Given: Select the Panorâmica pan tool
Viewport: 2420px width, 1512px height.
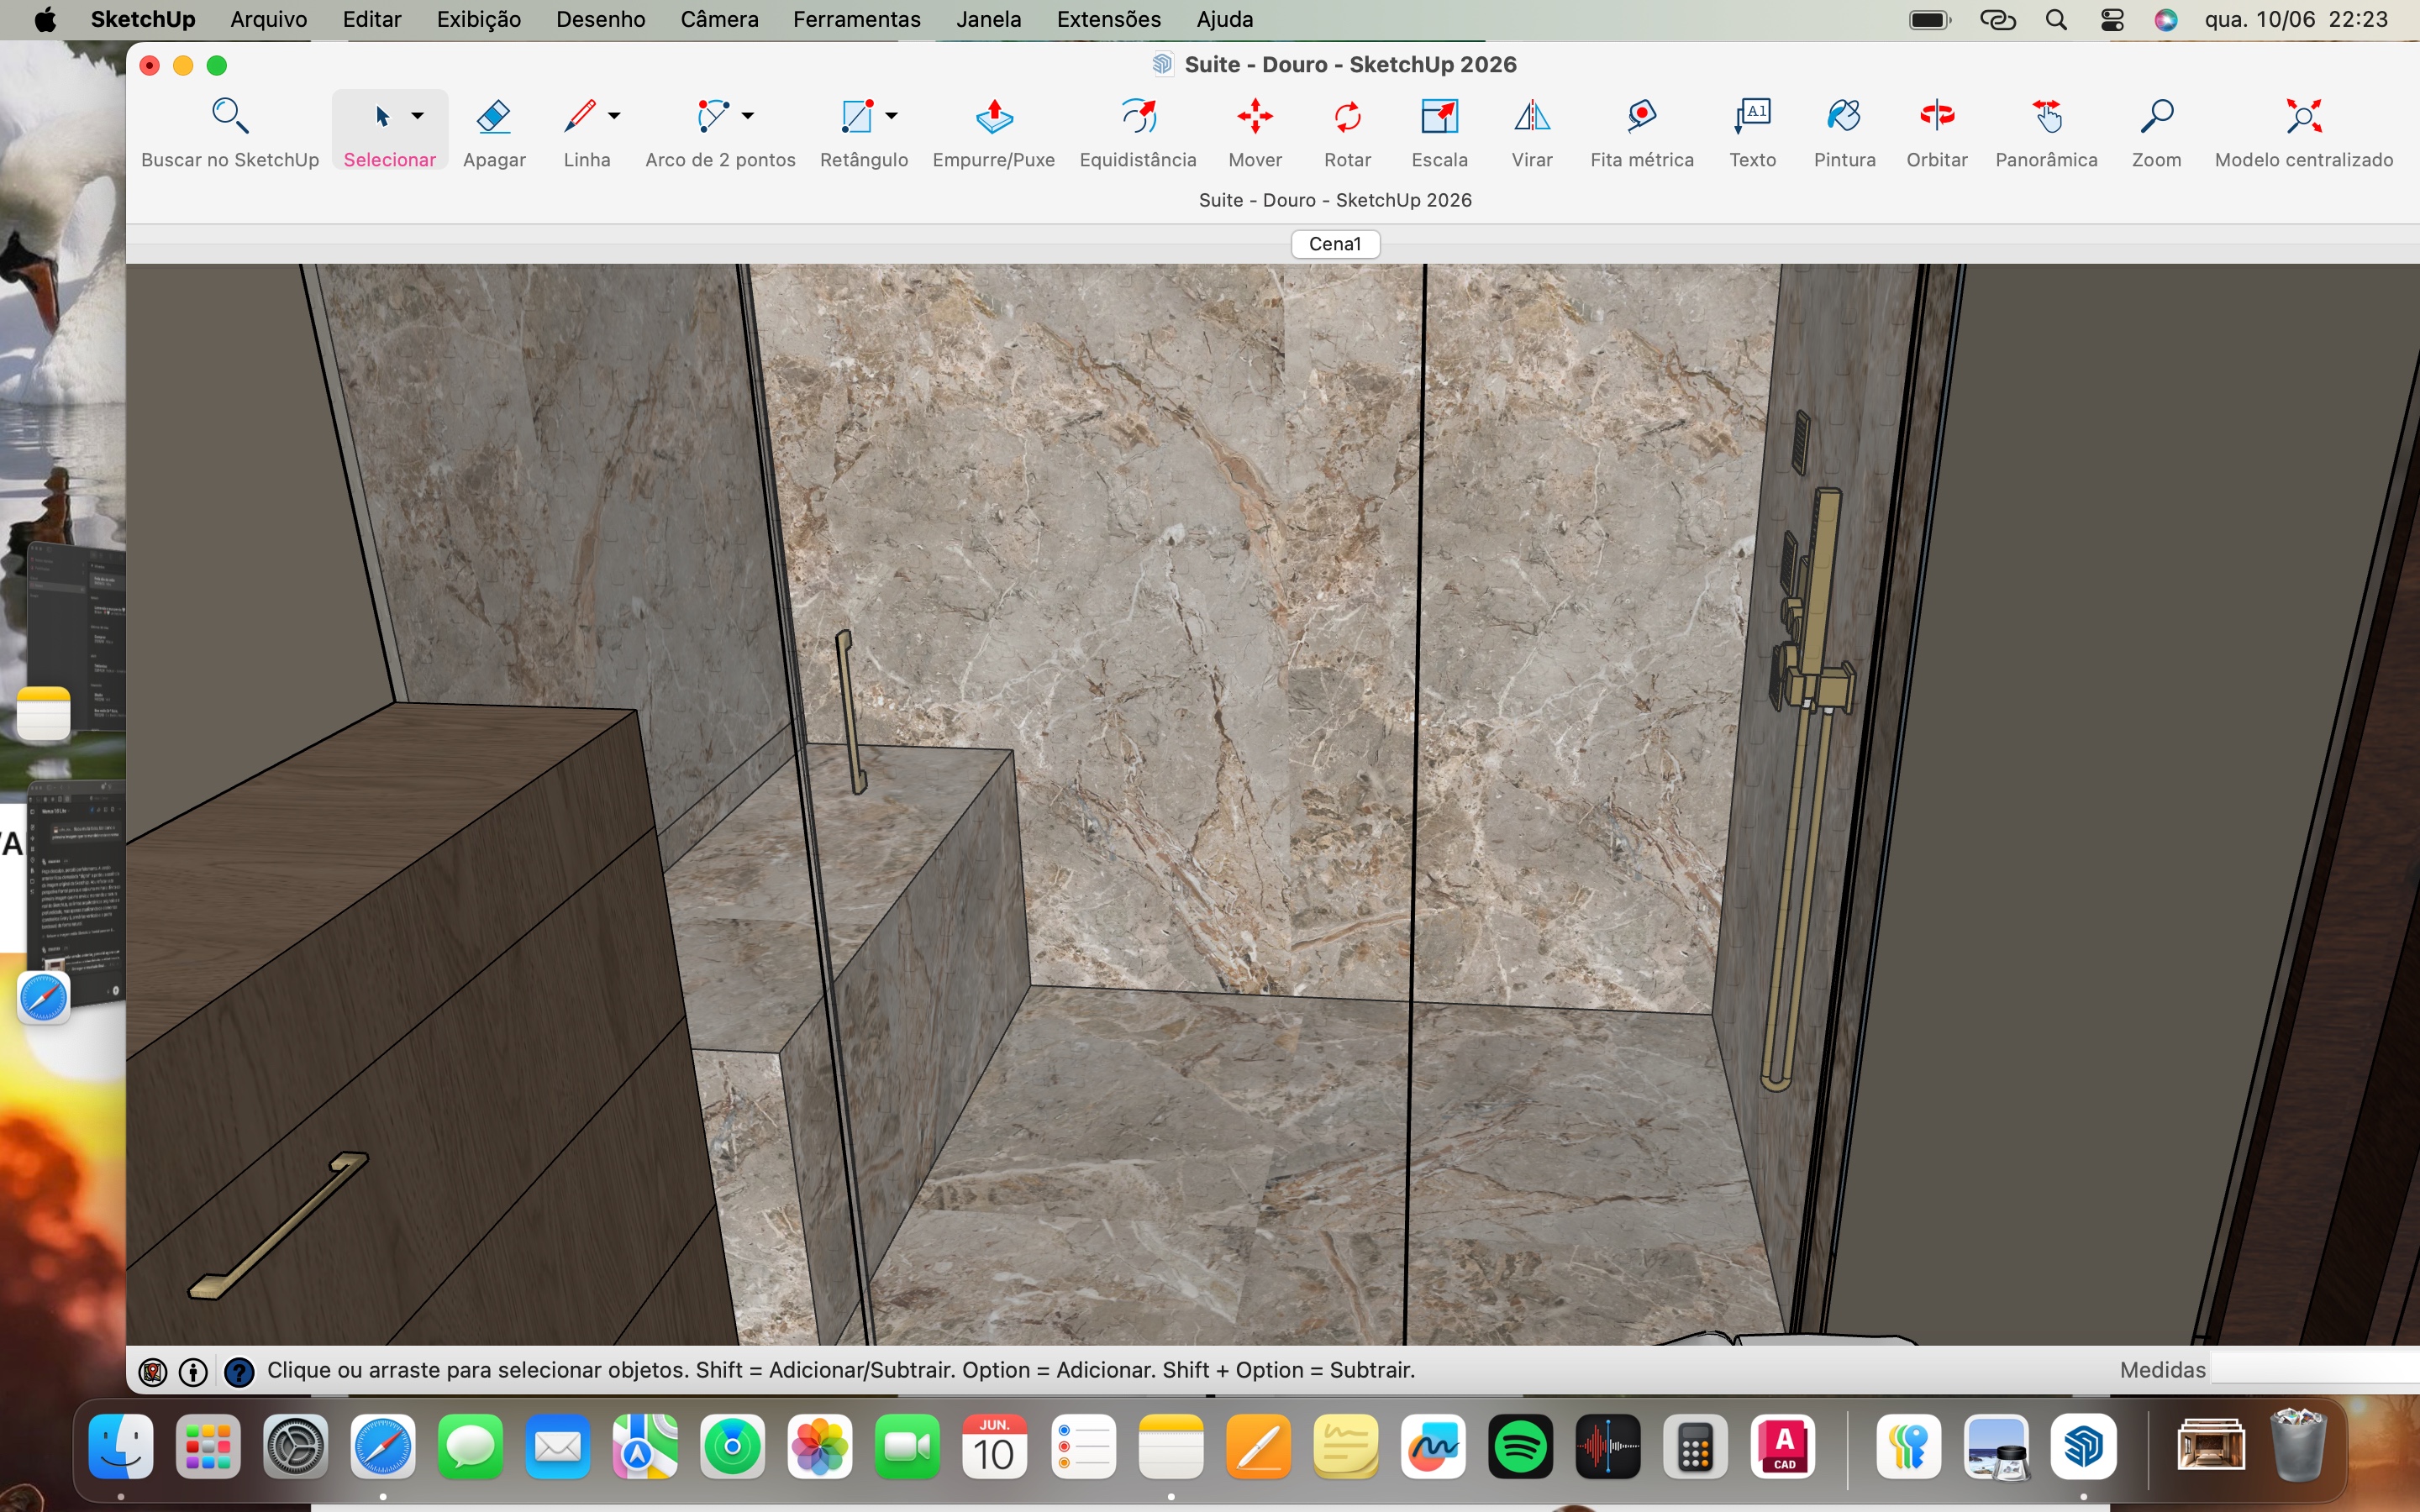Looking at the screenshot, I should 2047,132.
